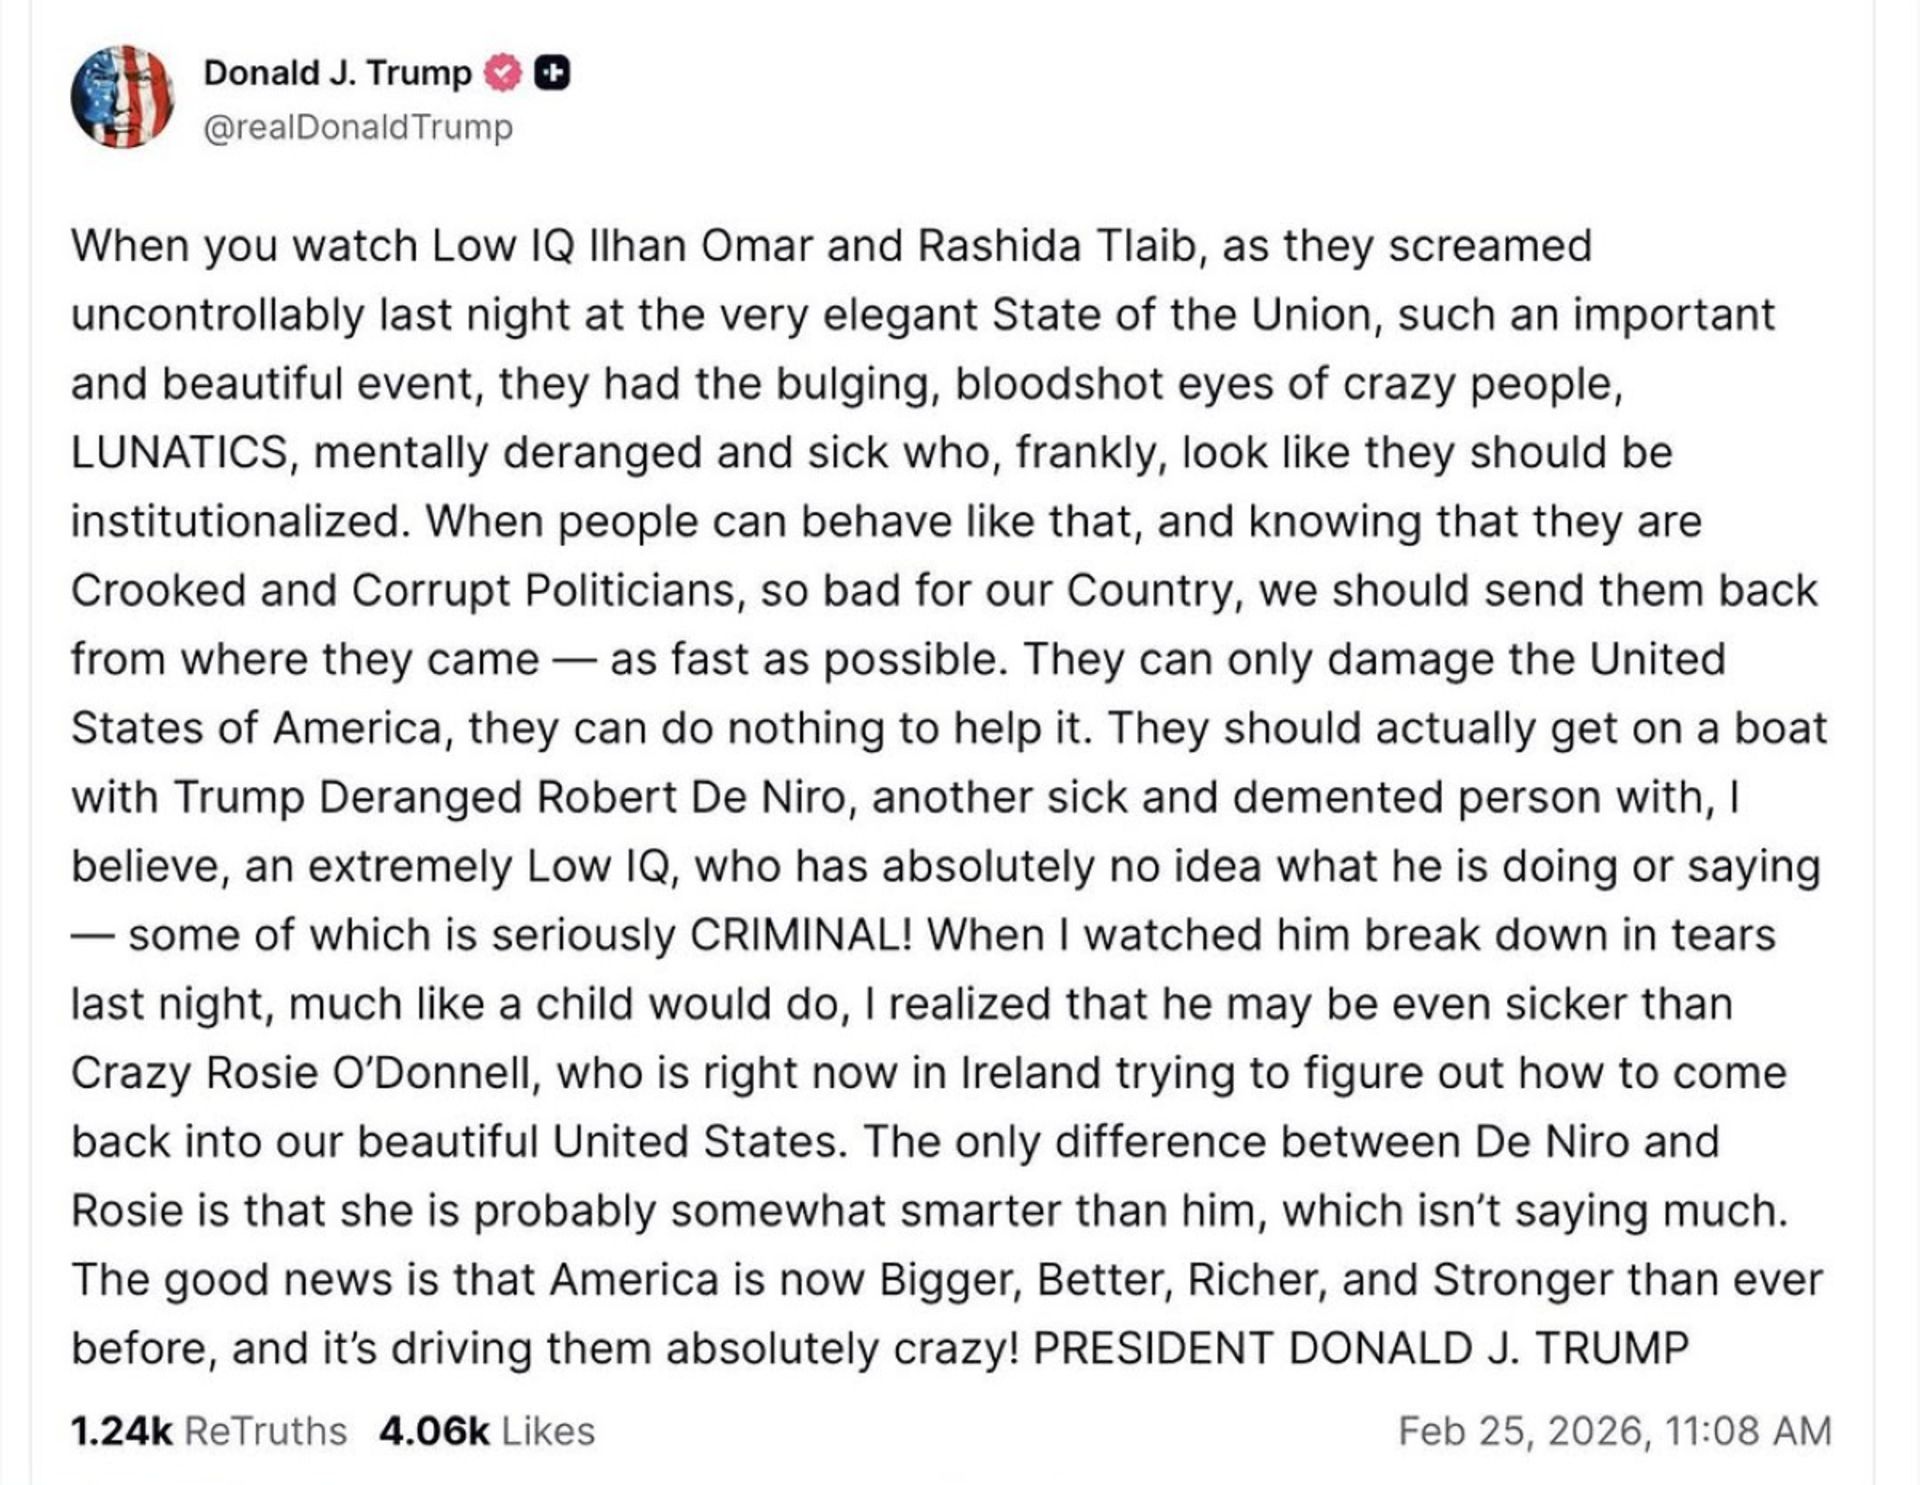View the 1.24k ReTruths list
Viewport: 1920px width, 1485px height.
click(x=208, y=1431)
